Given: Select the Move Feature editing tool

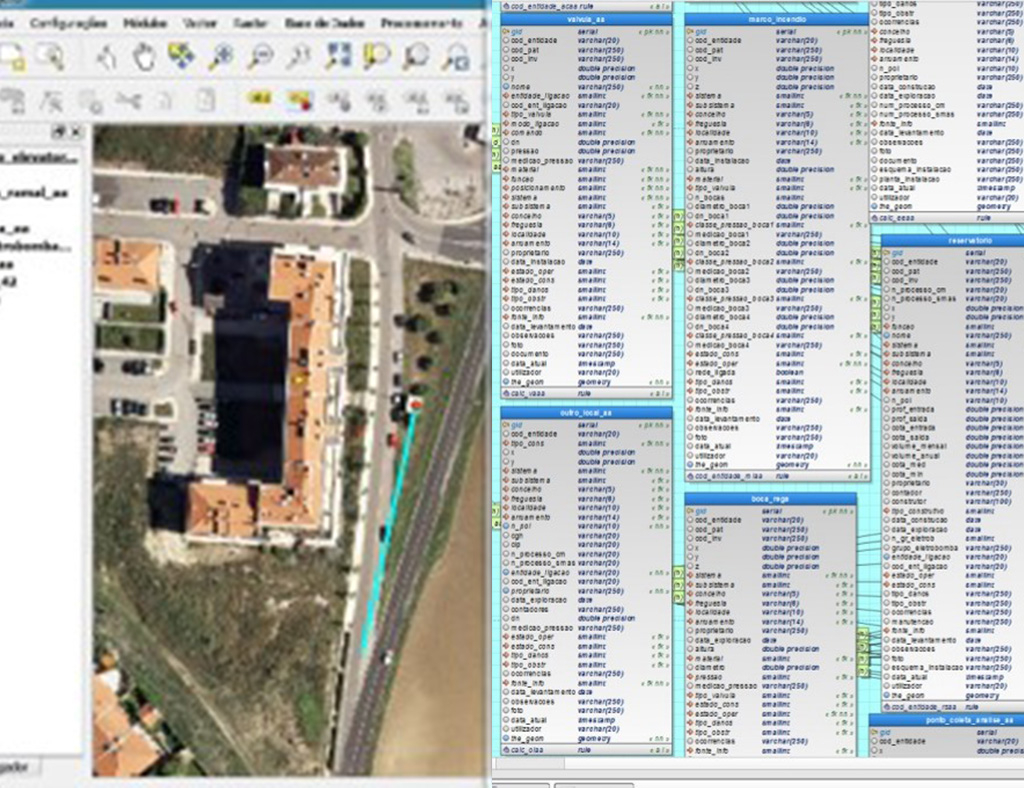Looking at the screenshot, I should click(x=13, y=101).
